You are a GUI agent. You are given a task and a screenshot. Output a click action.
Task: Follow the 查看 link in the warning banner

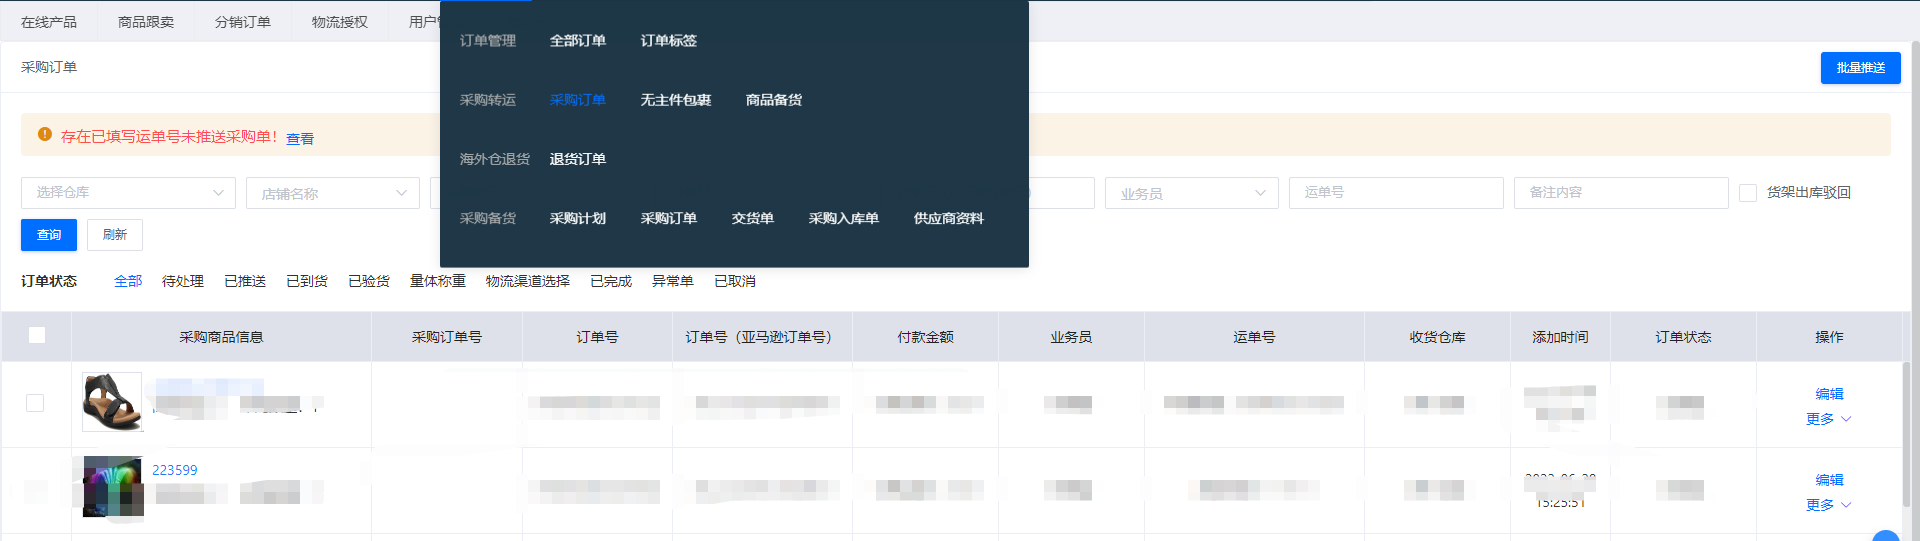(x=300, y=139)
